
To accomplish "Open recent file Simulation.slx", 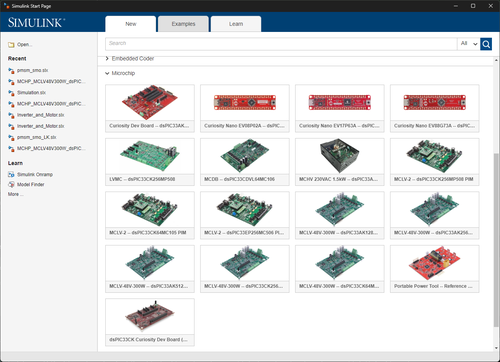I will point(31,93).
